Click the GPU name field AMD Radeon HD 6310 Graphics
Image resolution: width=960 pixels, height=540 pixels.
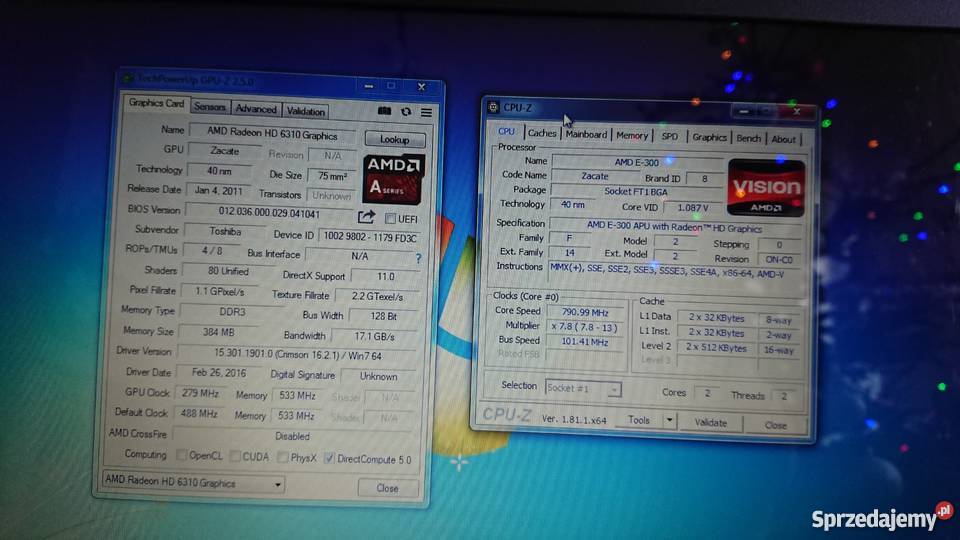point(272,132)
